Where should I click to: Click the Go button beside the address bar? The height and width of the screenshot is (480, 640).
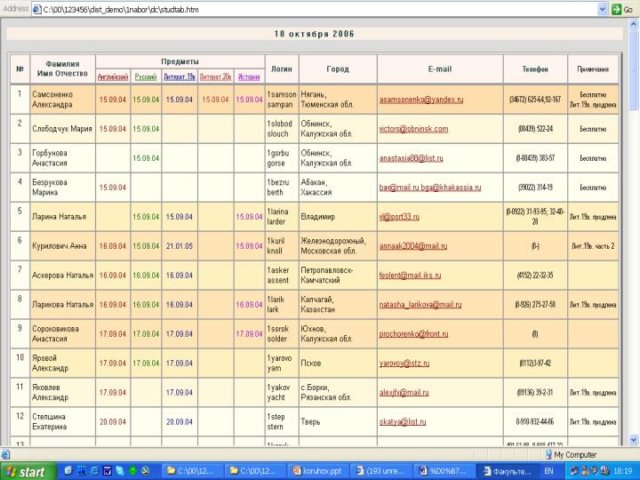coord(622,8)
